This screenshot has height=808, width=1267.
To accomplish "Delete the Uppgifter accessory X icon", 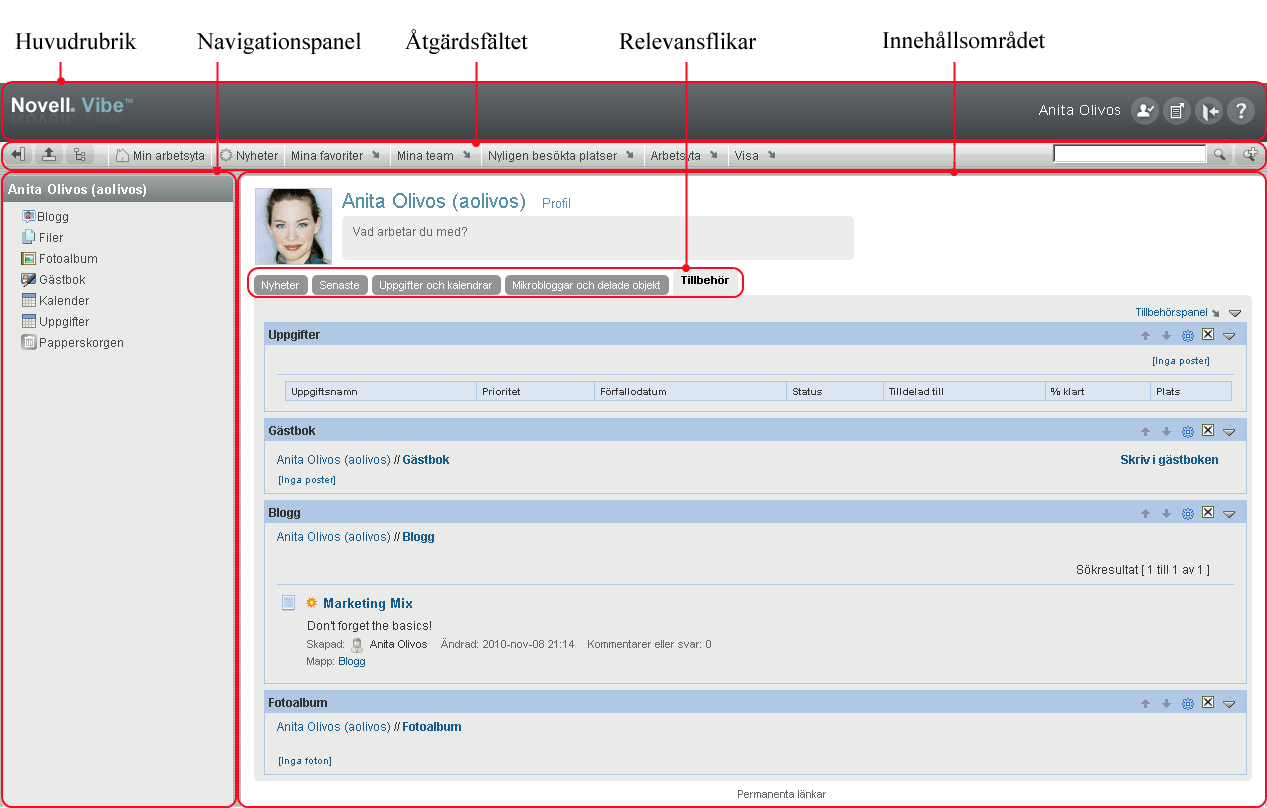I will [x=1208, y=334].
